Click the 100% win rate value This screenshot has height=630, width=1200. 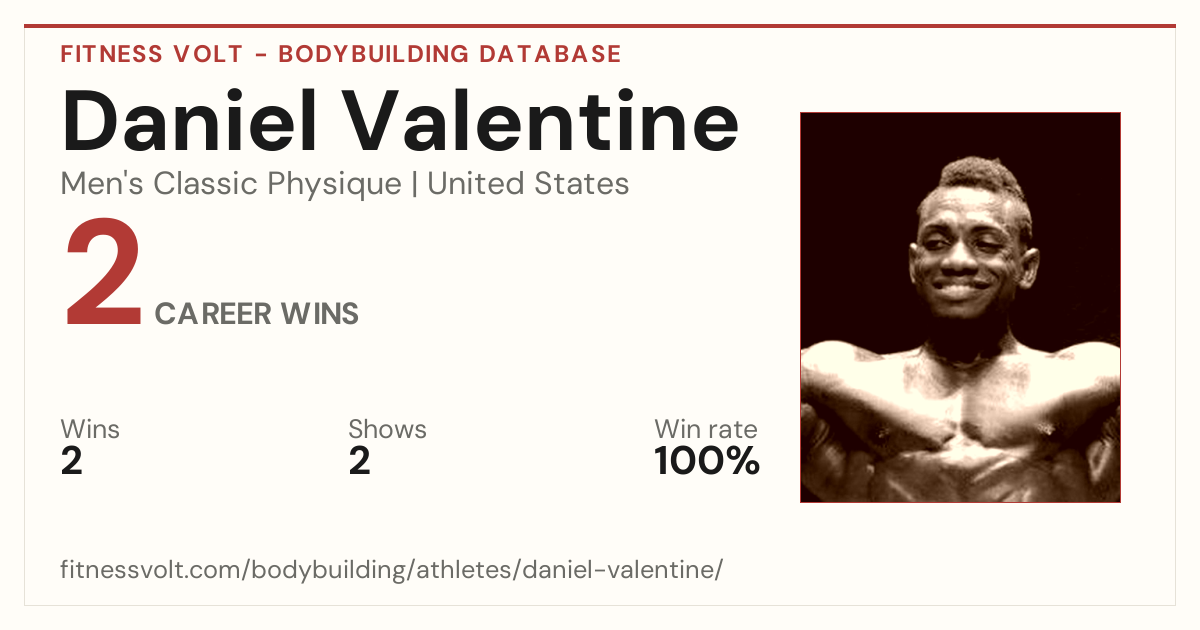click(707, 461)
